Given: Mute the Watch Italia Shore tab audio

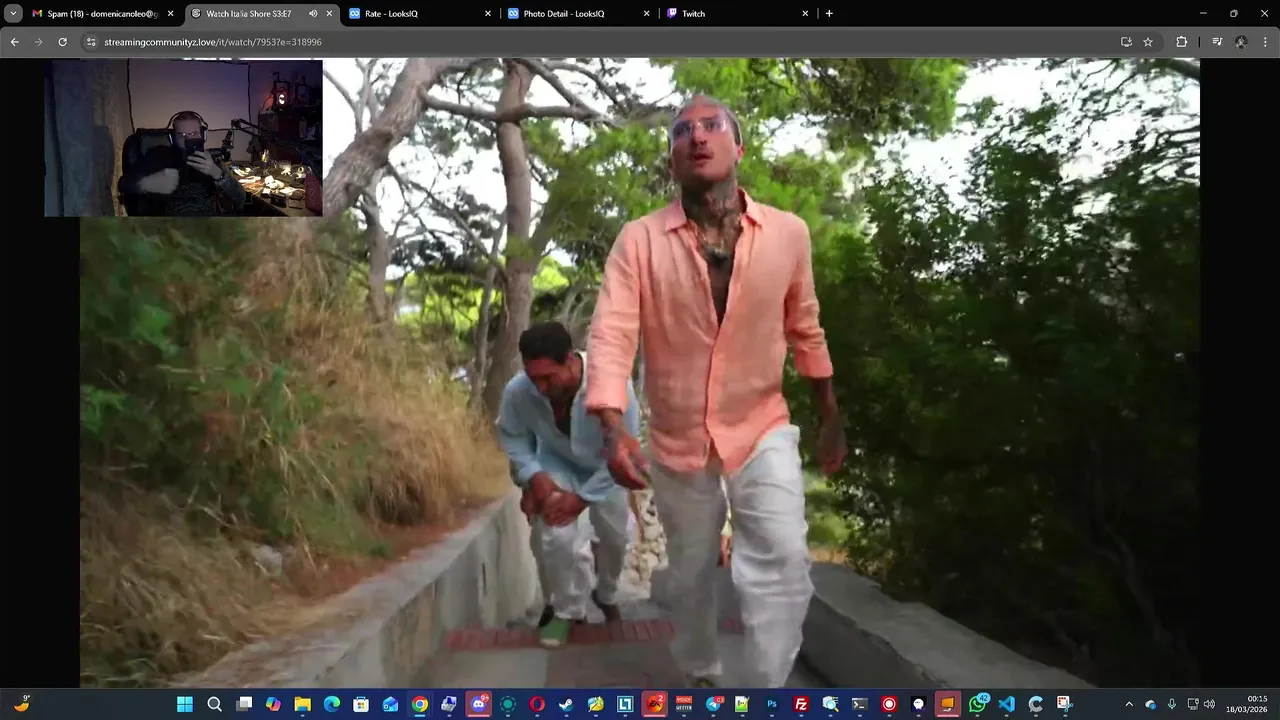Looking at the screenshot, I should (x=313, y=14).
